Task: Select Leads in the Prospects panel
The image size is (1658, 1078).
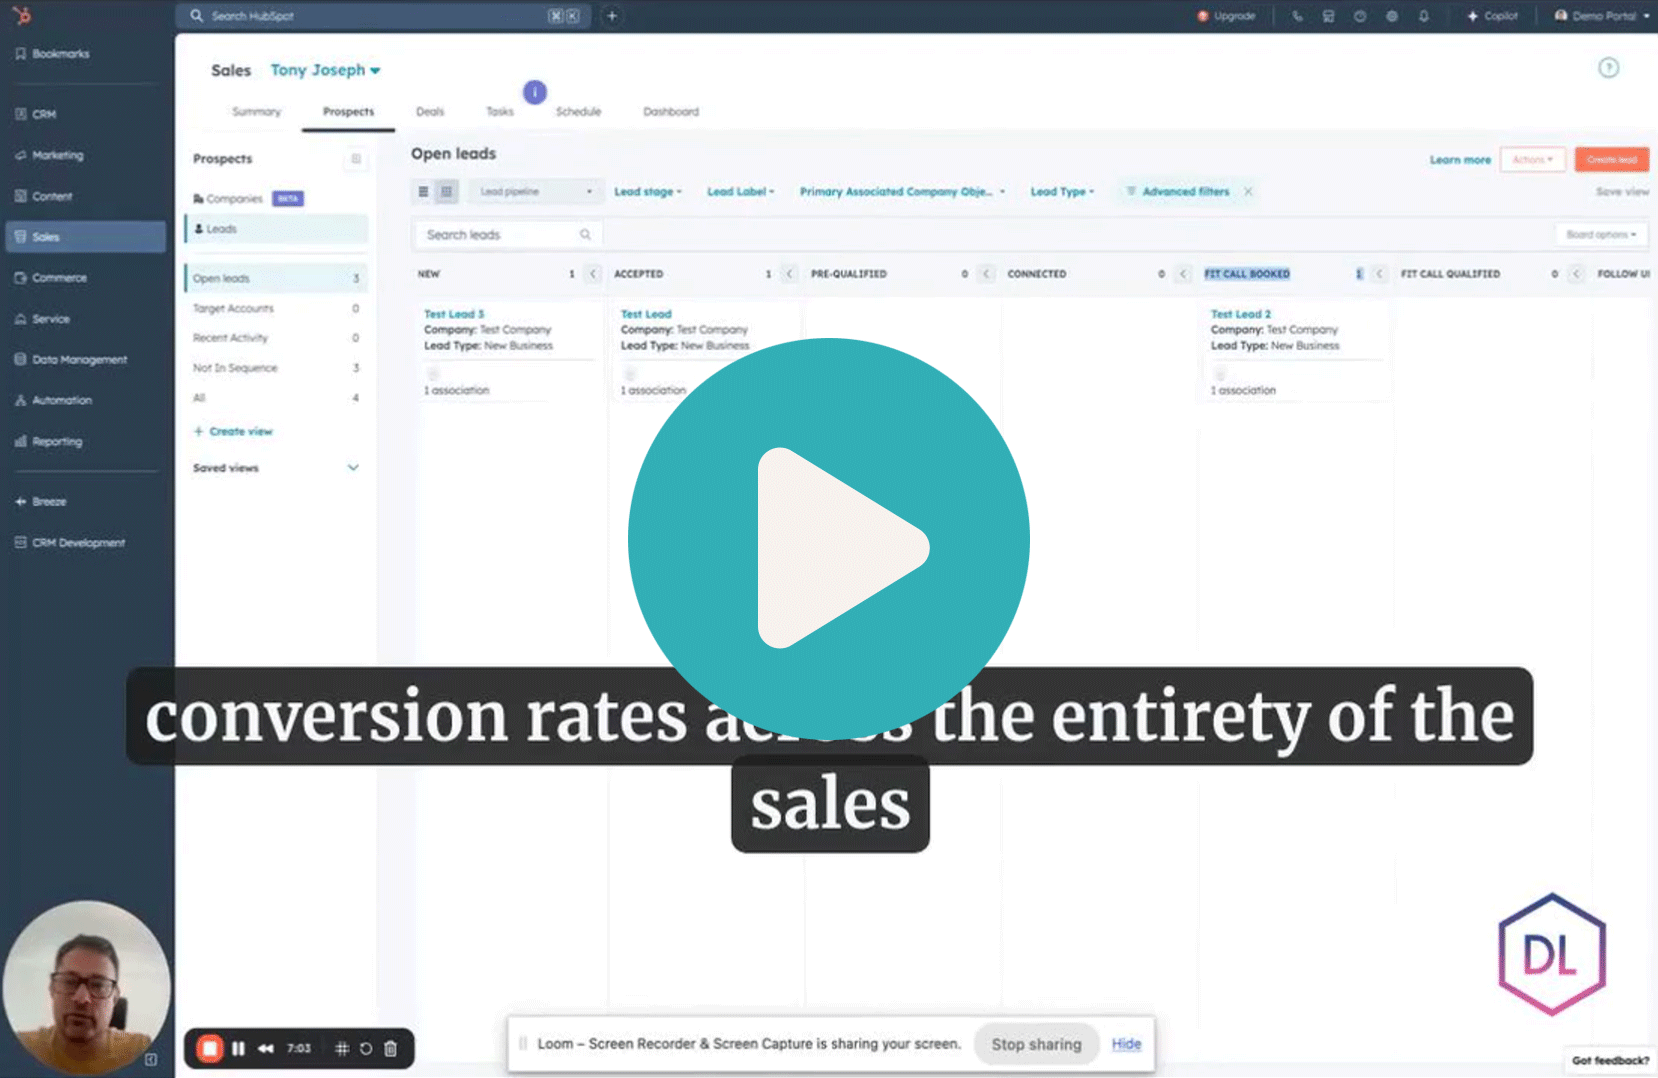Action: 276,229
